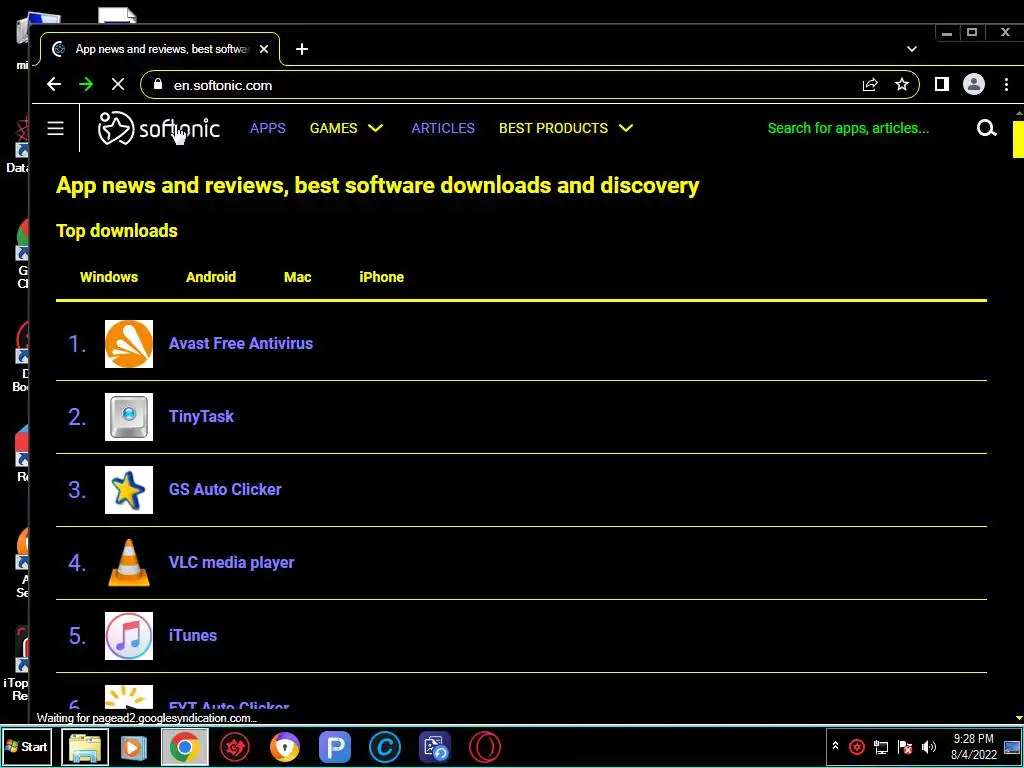Open the purple P taskbar app
The image size is (1024, 768).
(335, 747)
